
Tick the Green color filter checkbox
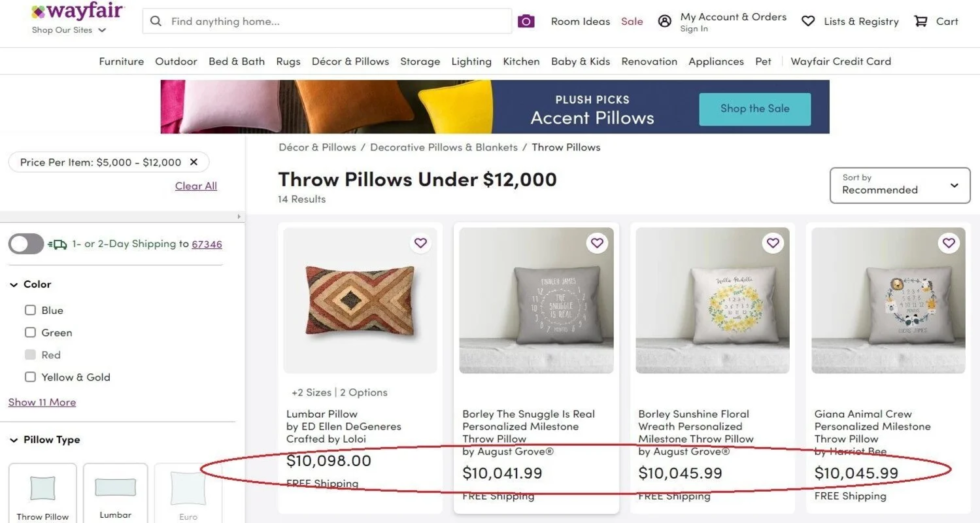pos(30,333)
